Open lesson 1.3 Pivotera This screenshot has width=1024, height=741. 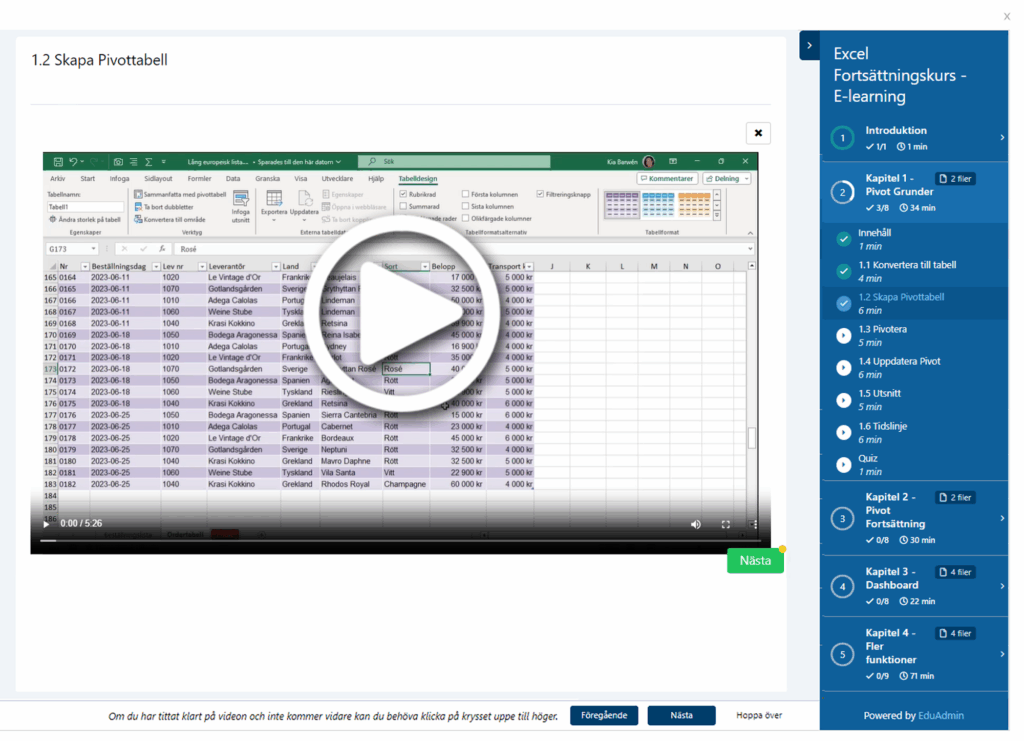[x=914, y=336]
